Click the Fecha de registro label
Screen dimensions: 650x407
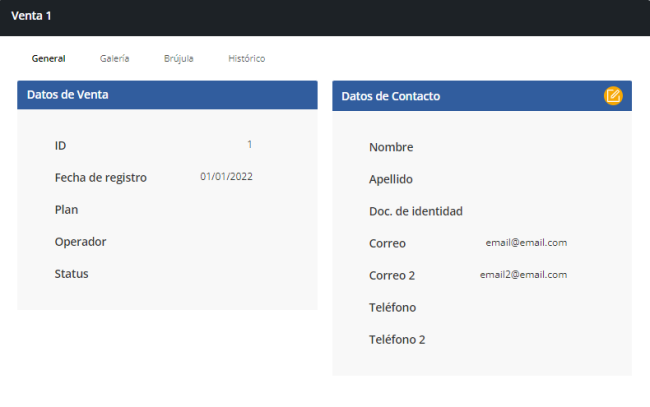pos(101,178)
